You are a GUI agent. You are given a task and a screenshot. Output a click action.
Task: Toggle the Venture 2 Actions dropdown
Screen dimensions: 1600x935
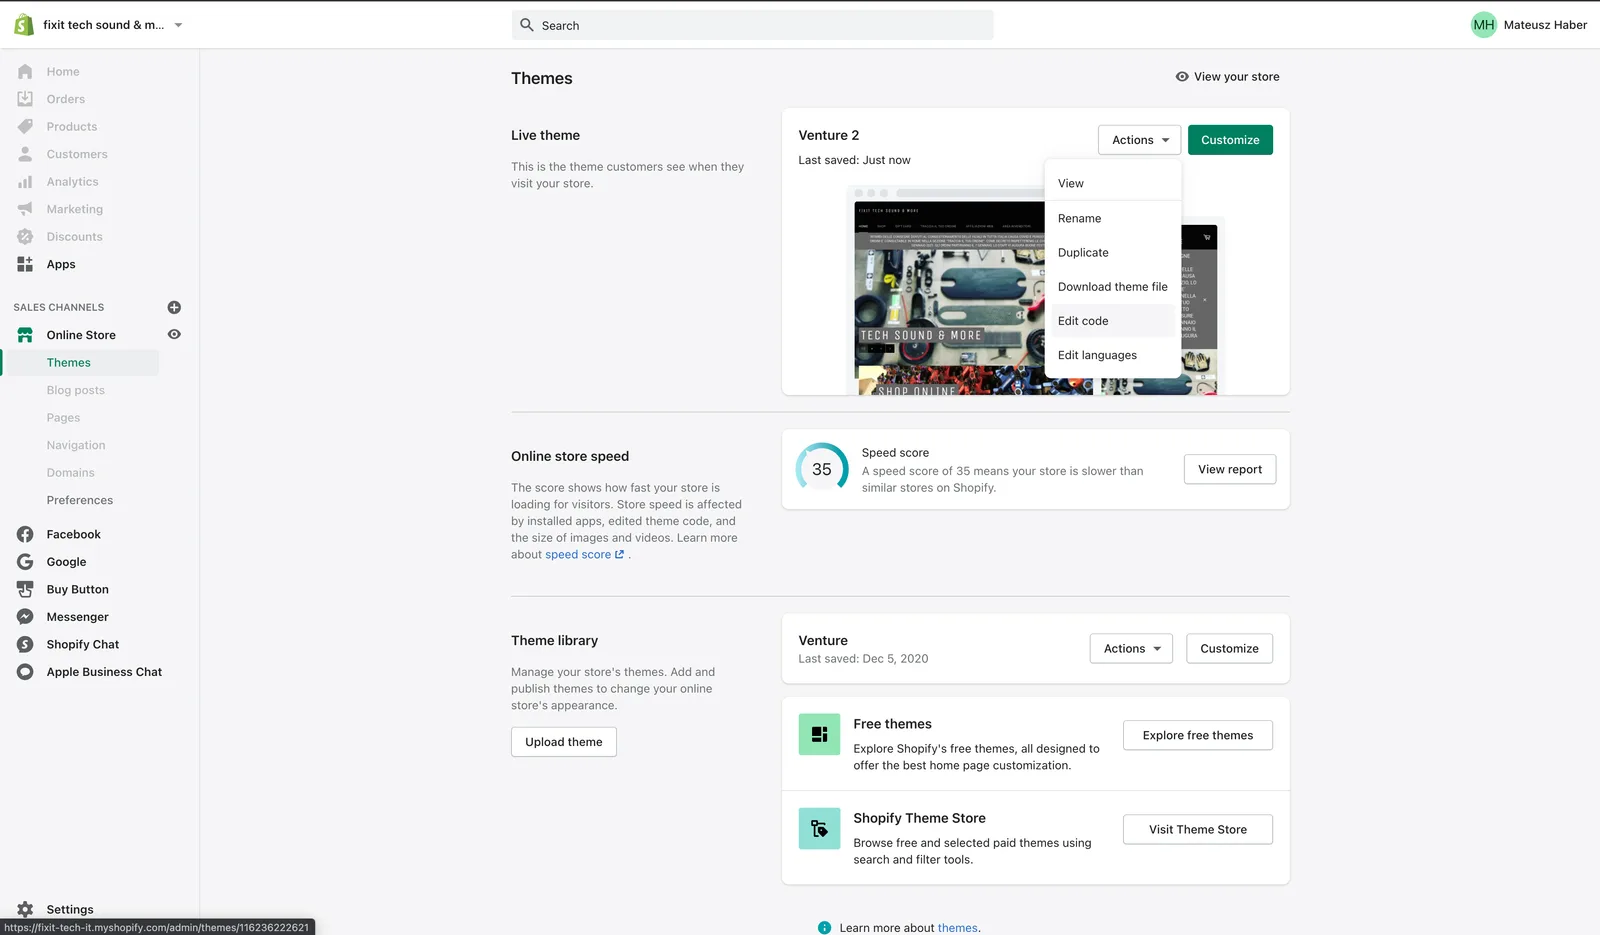1139,140
